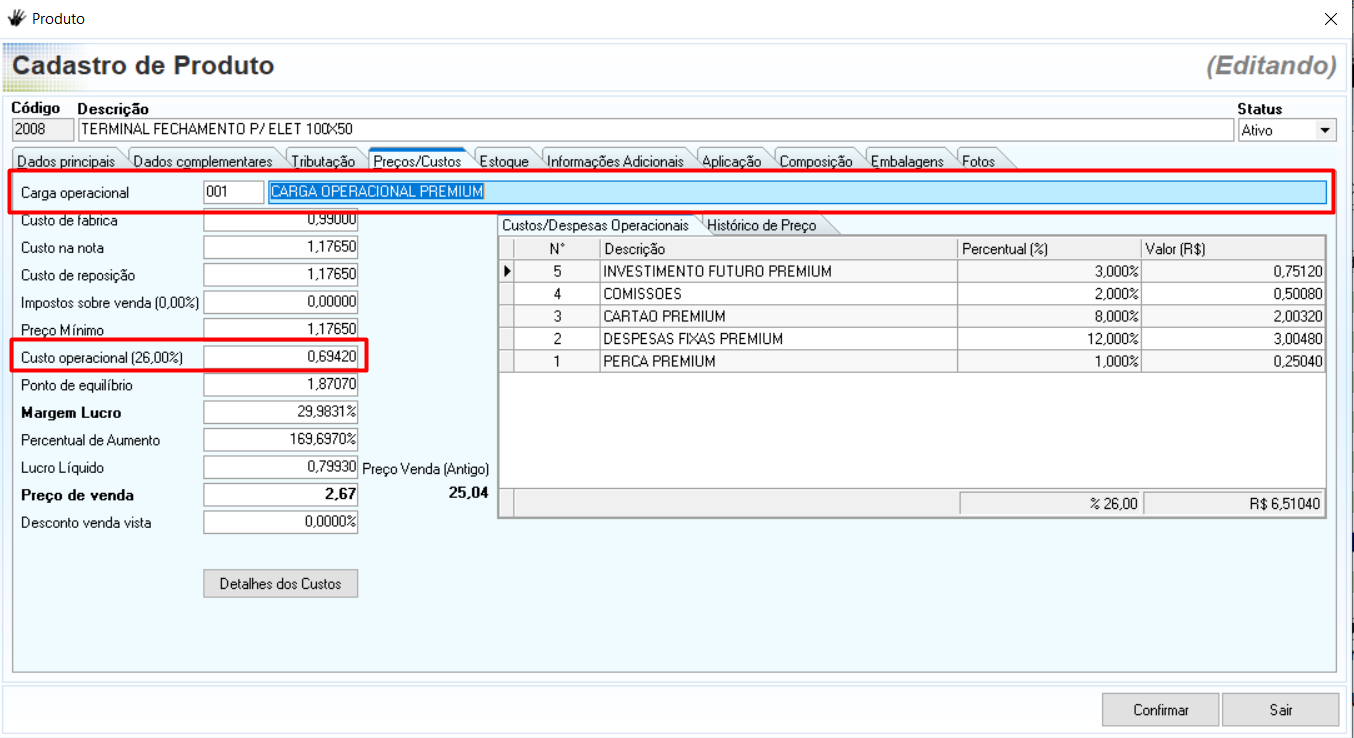Click the Custo de fábrica value field
Image resolution: width=1354 pixels, height=738 pixels.
point(280,221)
